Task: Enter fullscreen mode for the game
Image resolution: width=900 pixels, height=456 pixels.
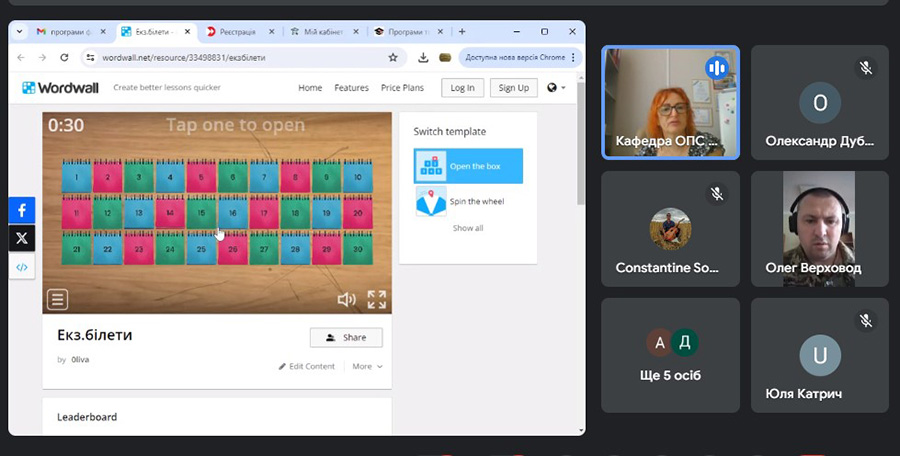Action: [x=377, y=299]
